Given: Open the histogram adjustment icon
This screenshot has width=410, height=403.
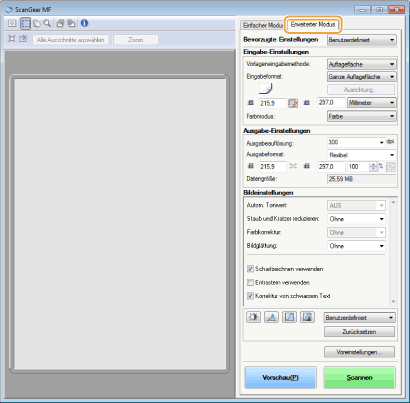Looking at the screenshot, I should [271, 317].
